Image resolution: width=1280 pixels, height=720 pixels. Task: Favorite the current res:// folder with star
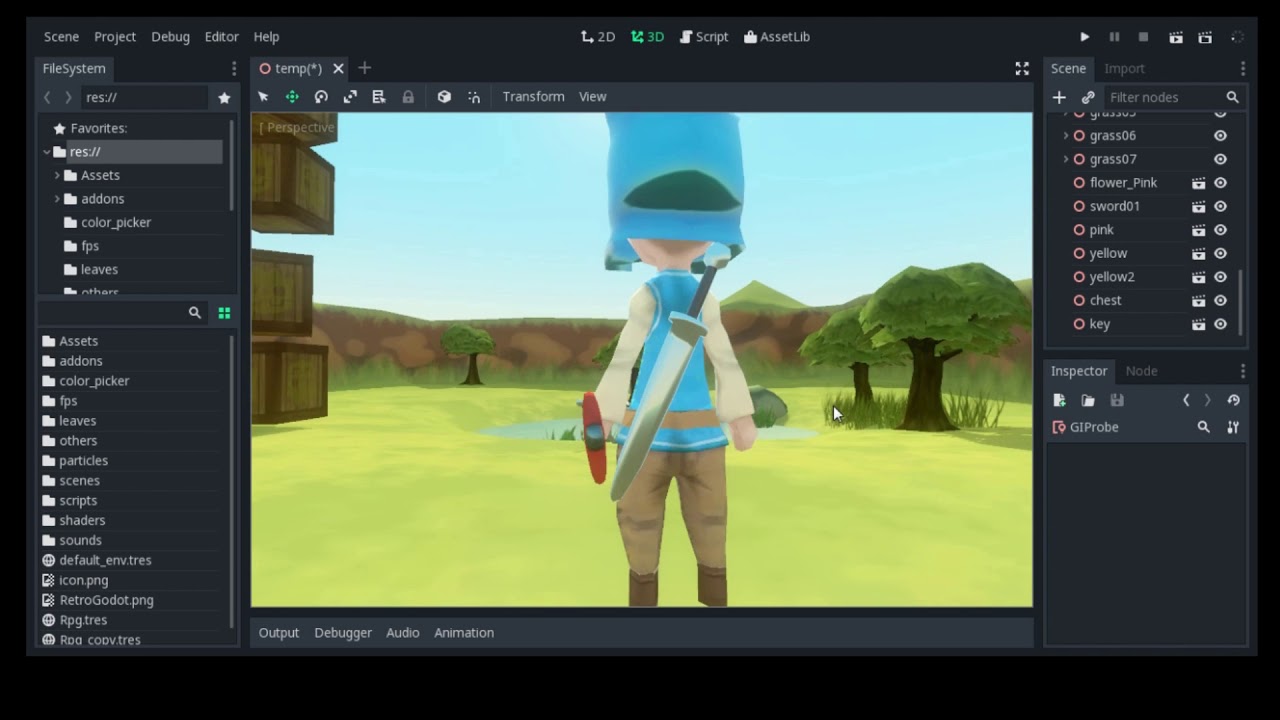click(x=224, y=97)
